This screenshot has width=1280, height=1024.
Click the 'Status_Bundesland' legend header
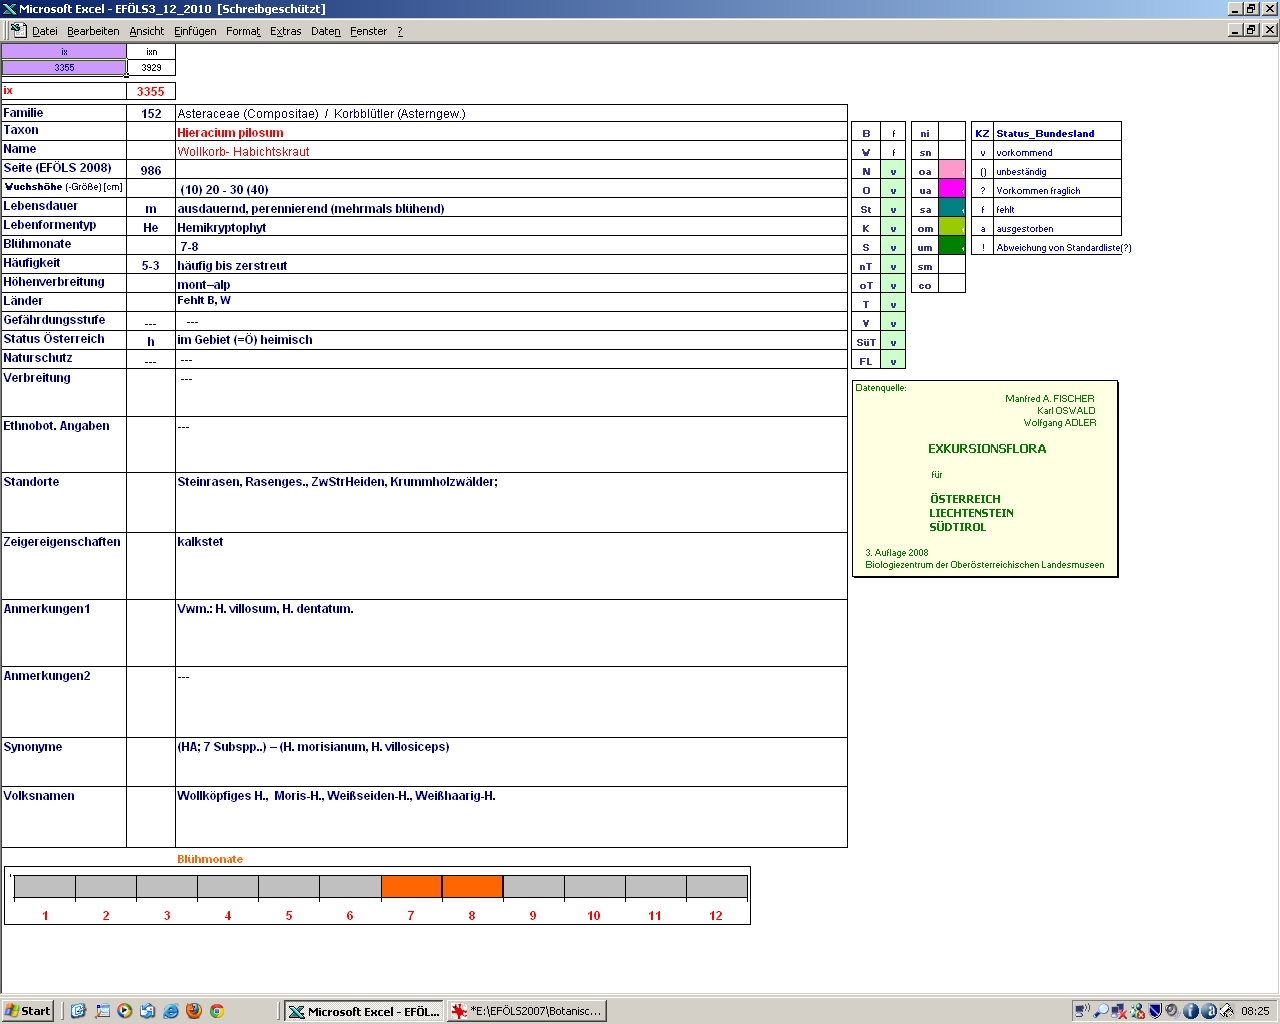coord(1045,133)
